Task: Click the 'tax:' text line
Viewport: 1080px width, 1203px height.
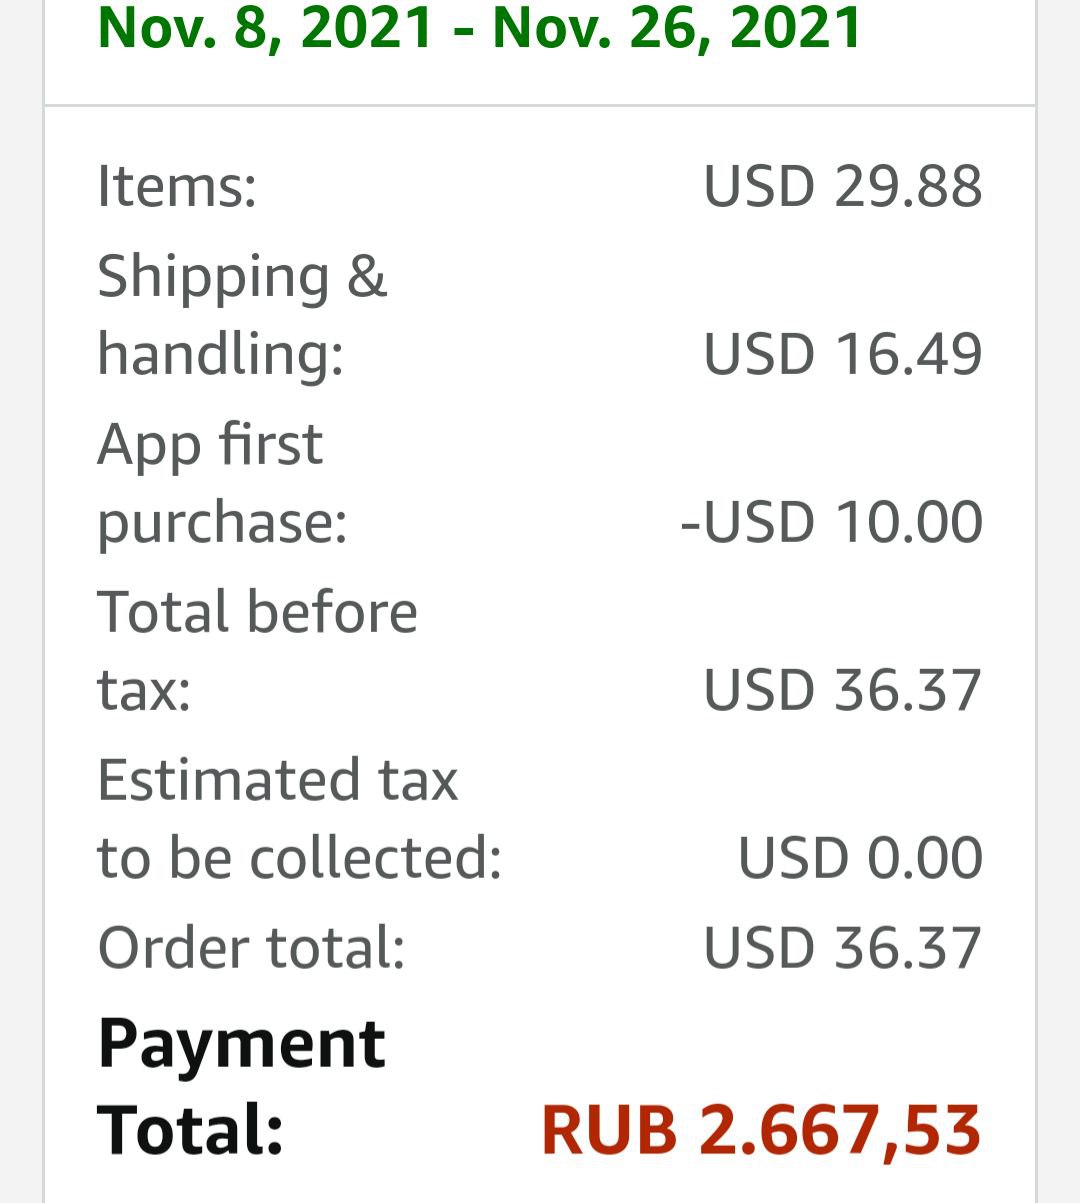Action: coord(144,690)
